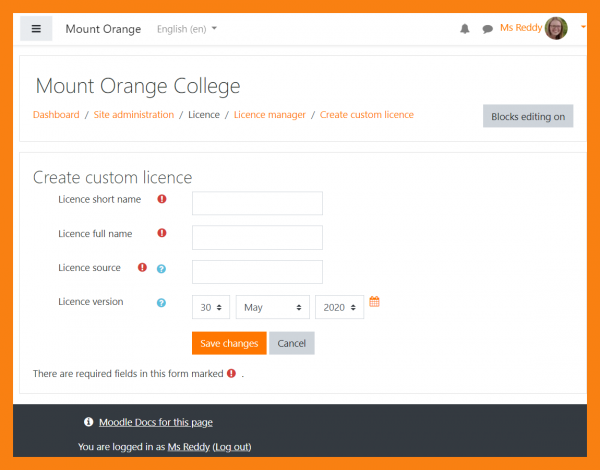
Task: Click the Save changes button
Action: (229, 343)
